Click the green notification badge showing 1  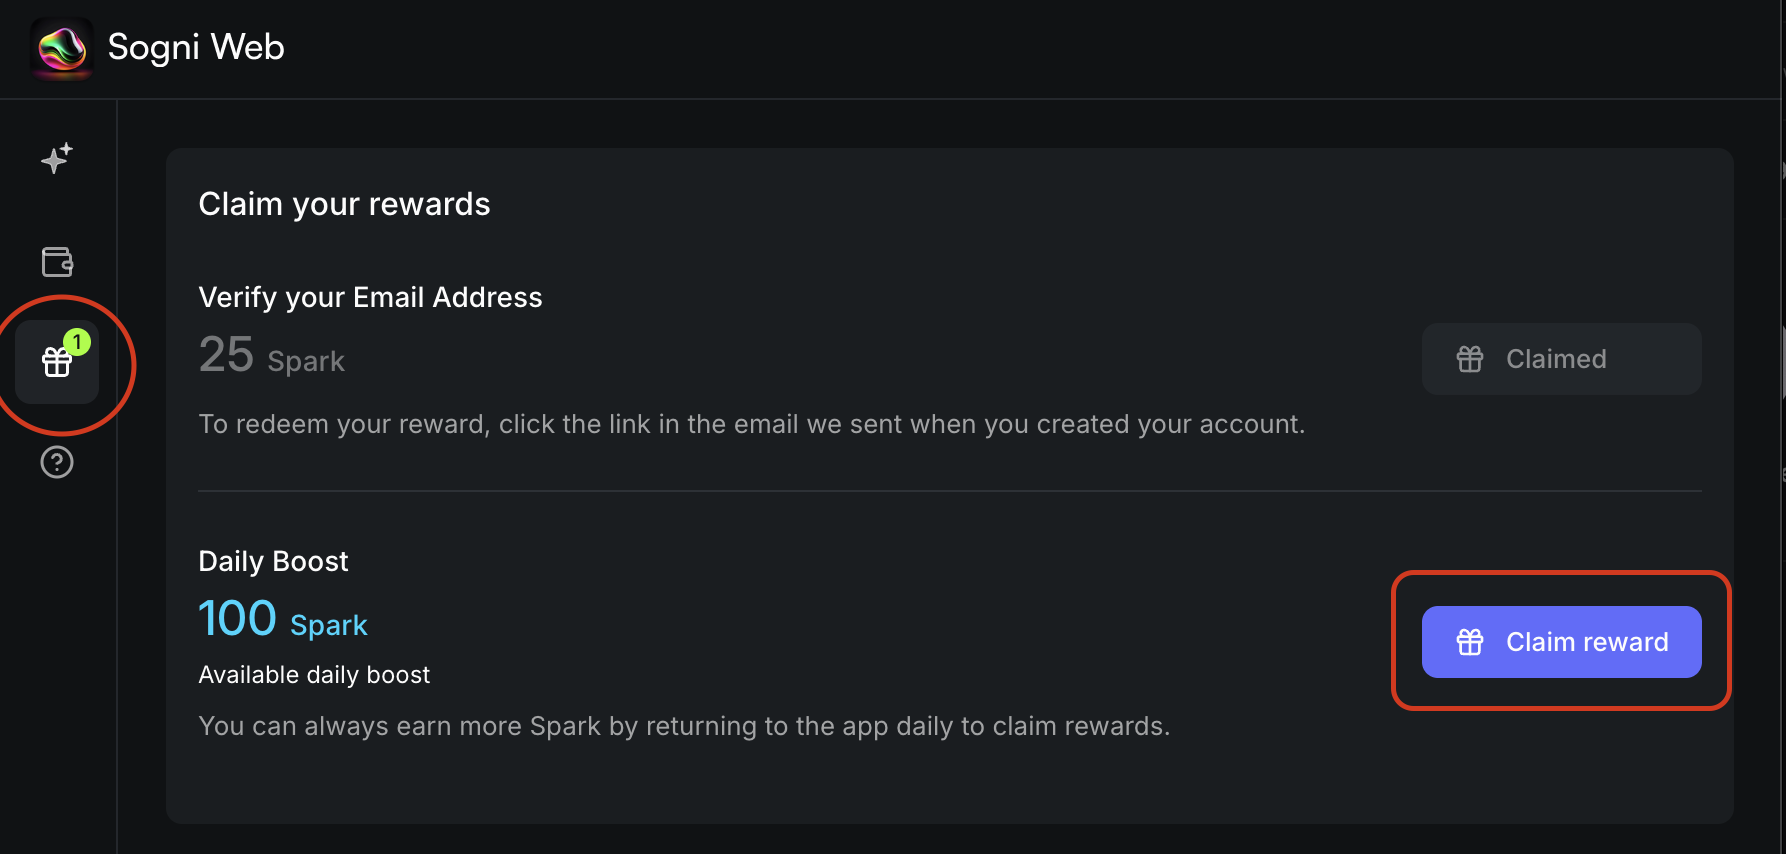tap(77, 342)
